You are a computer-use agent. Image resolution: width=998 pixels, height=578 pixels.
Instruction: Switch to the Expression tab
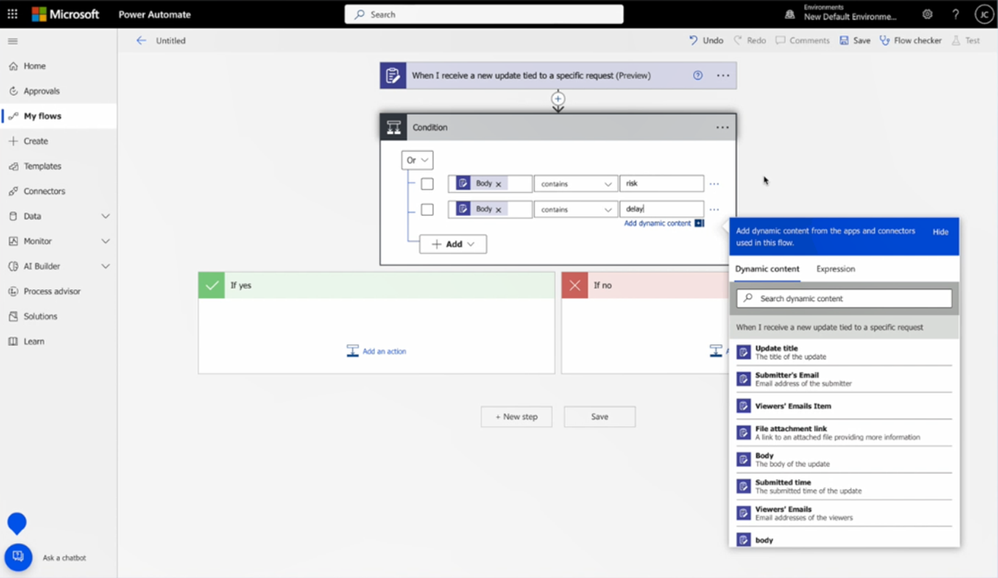click(836, 269)
